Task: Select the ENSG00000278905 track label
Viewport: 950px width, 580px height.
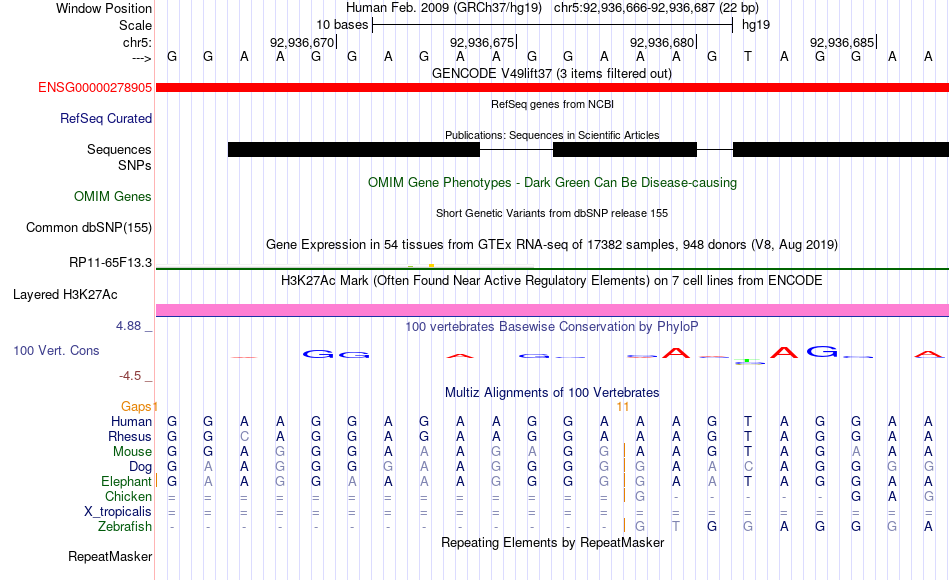Action: pyautogui.click(x=95, y=88)
